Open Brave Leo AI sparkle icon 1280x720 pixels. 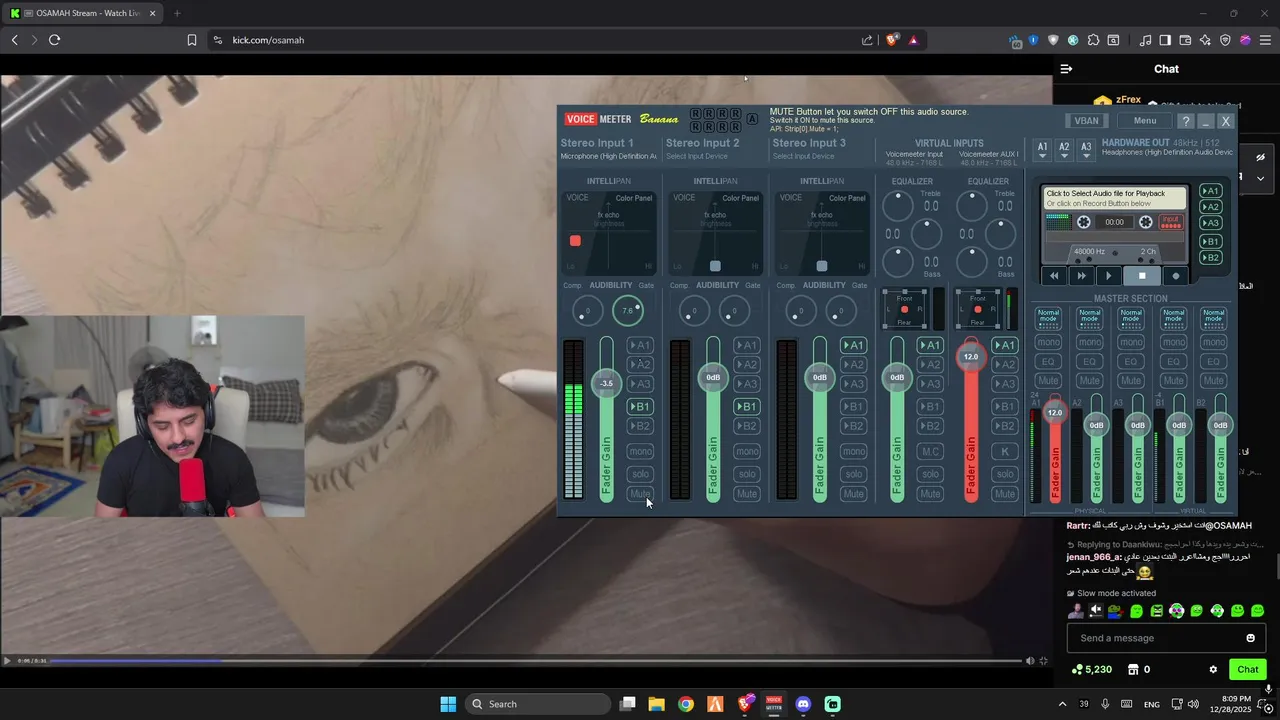(1205, 40)
